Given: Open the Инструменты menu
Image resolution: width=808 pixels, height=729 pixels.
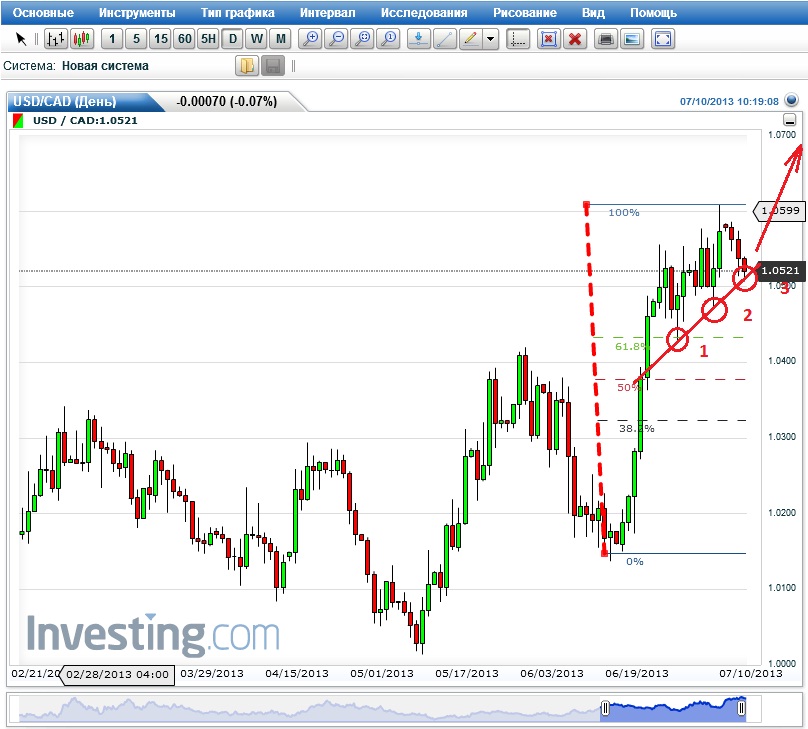Looking at the screenshot, I should [137, 13].
